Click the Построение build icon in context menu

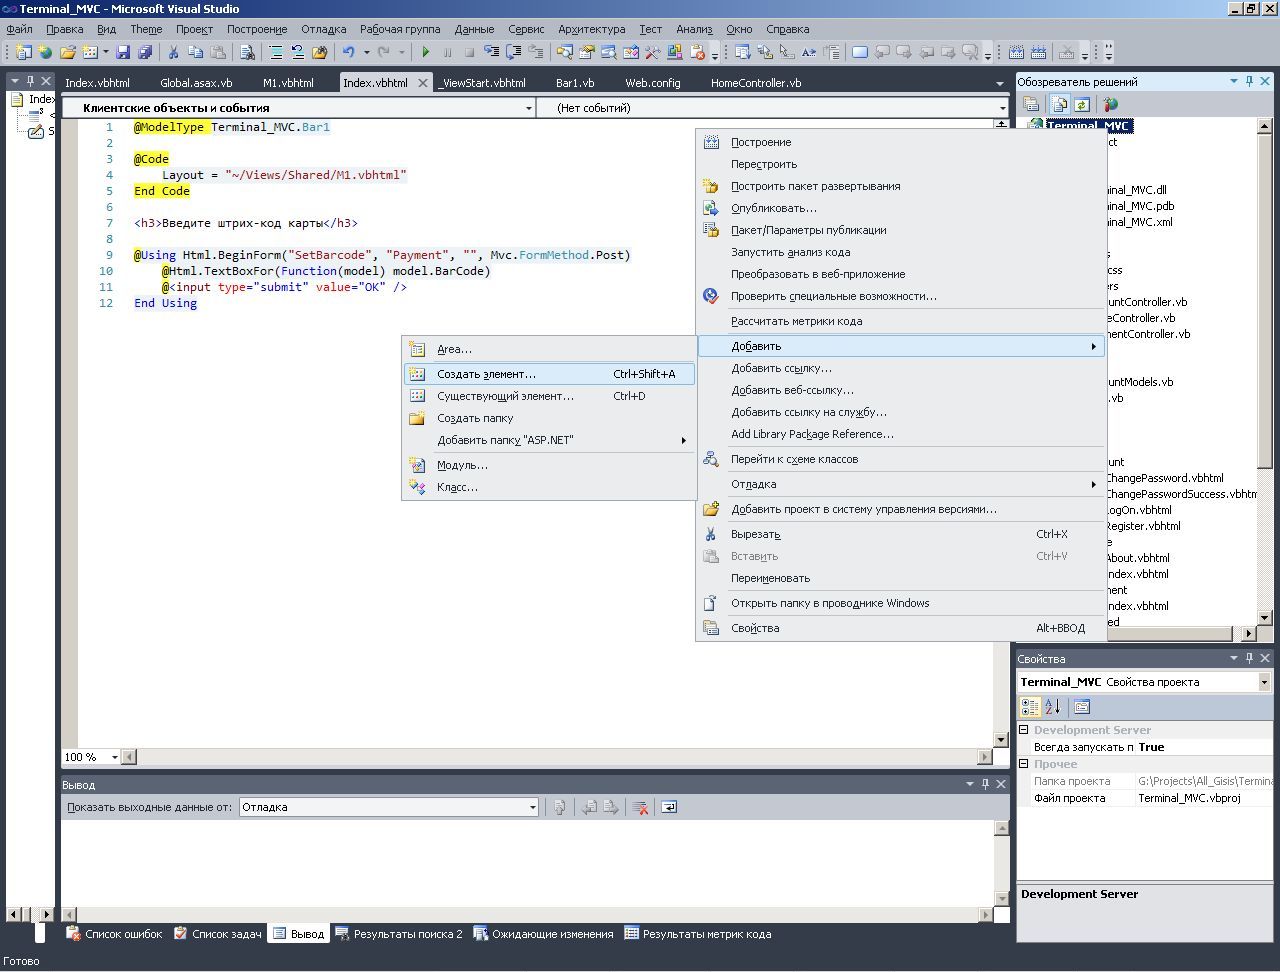coord(711,142)
